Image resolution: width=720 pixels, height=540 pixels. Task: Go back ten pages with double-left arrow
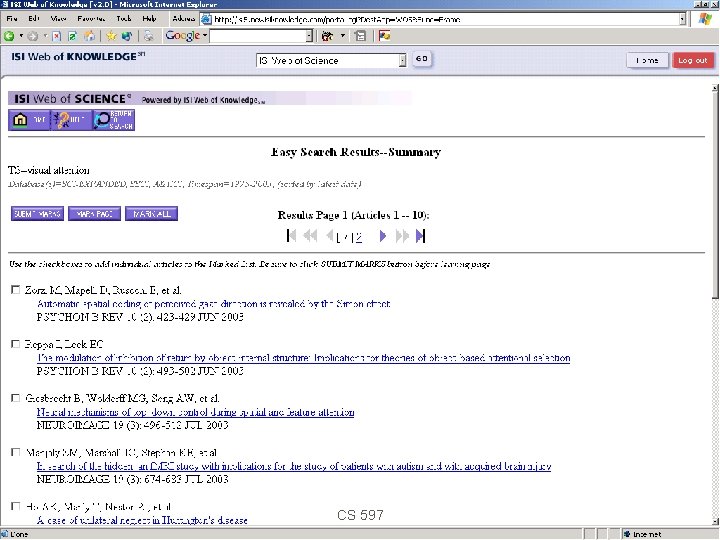point(310,236)
